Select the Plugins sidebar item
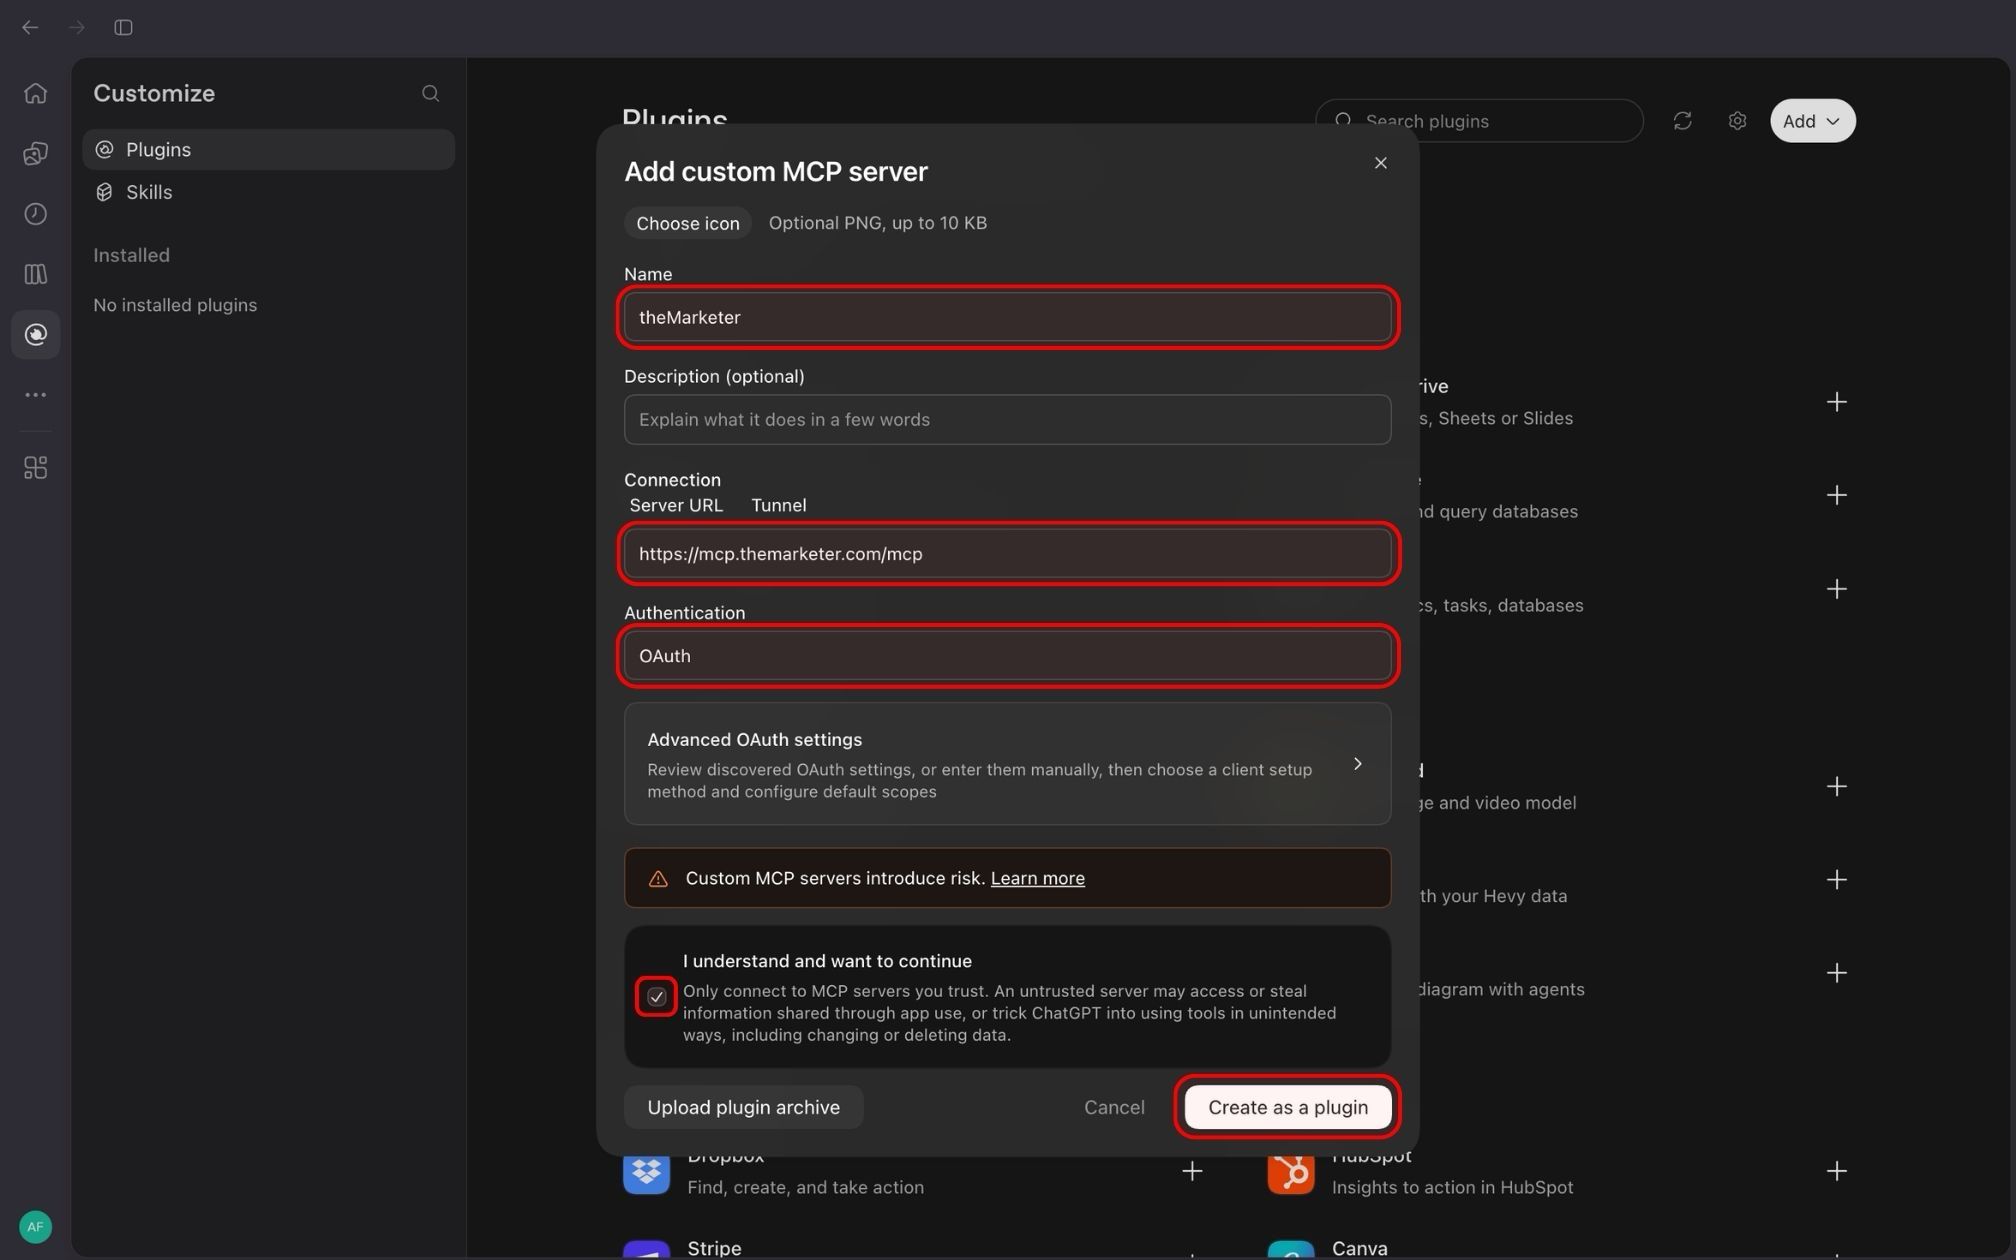2016x1260 pixels. pyautogui.click(x=268, y=149)
